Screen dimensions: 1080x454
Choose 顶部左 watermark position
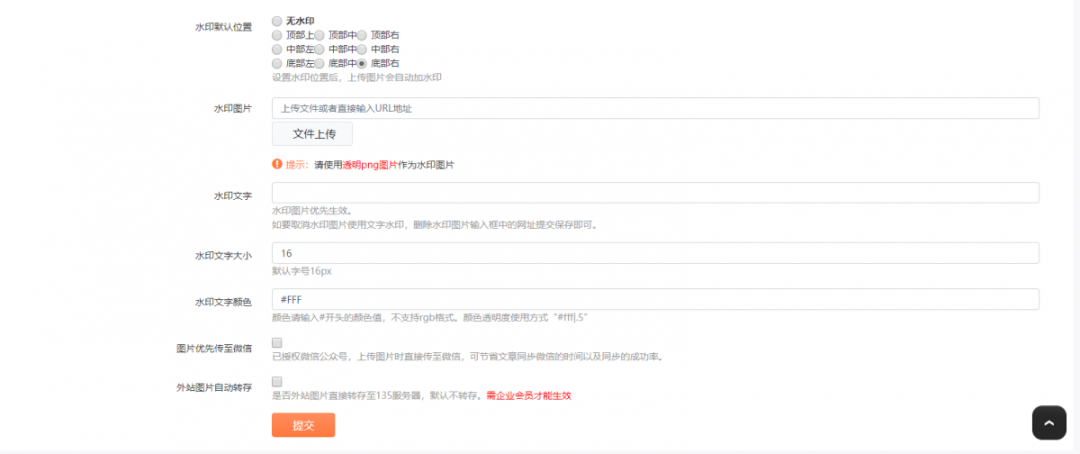coord(277,35)
